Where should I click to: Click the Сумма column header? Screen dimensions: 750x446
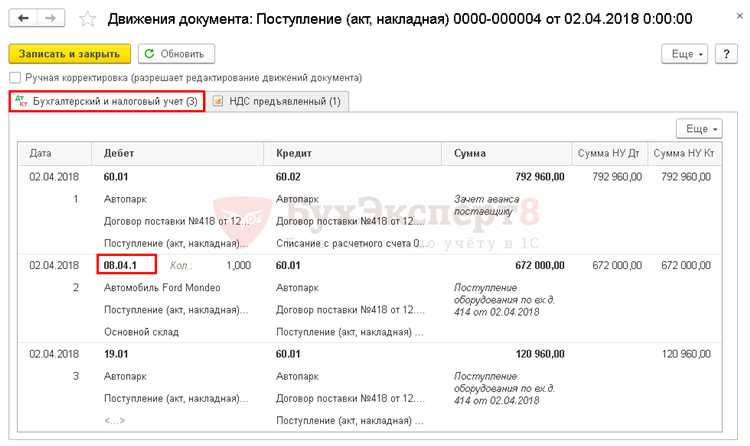coord(506,154)
